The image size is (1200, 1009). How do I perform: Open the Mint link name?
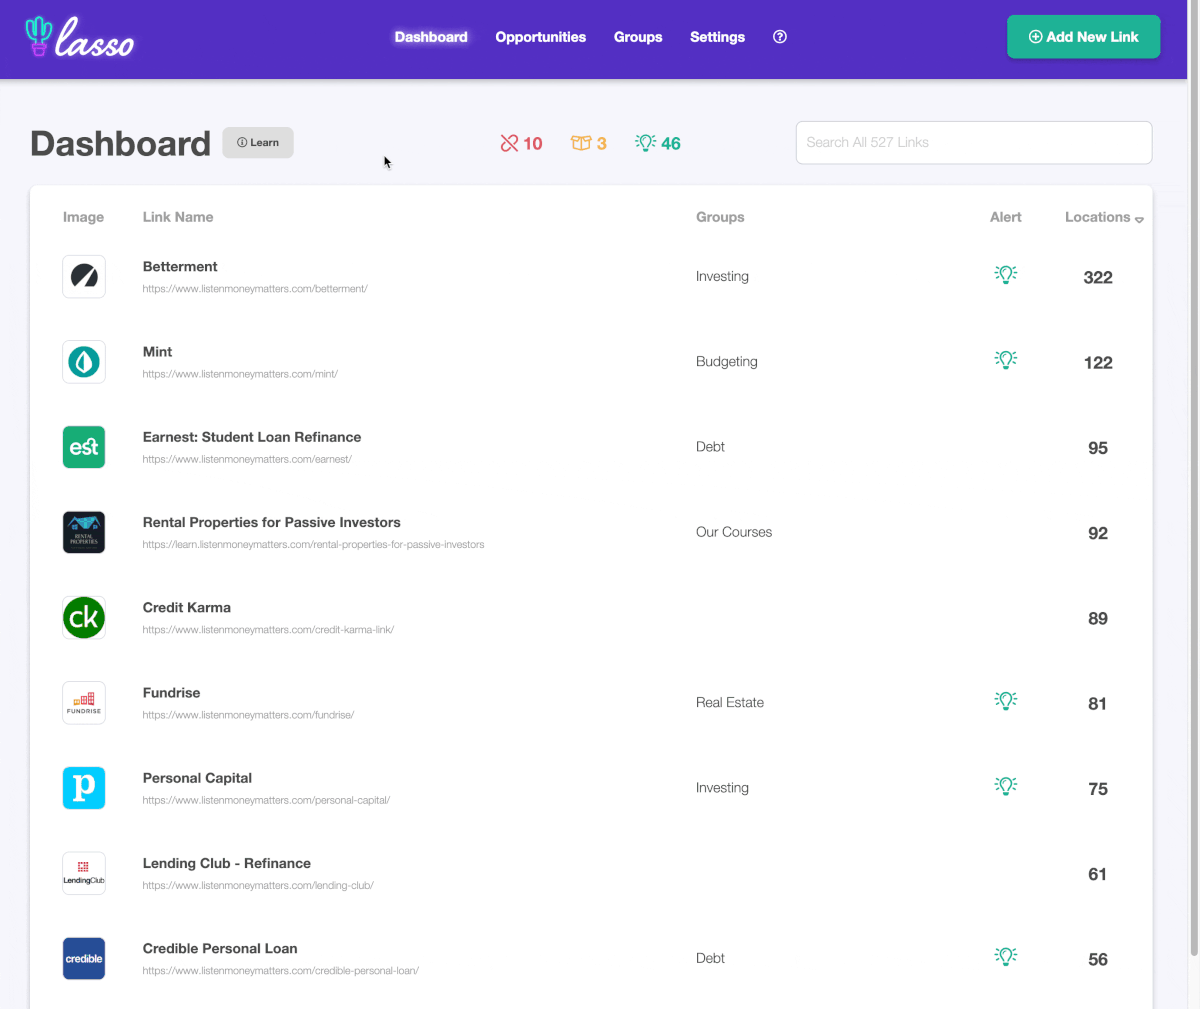pos(157,352)
